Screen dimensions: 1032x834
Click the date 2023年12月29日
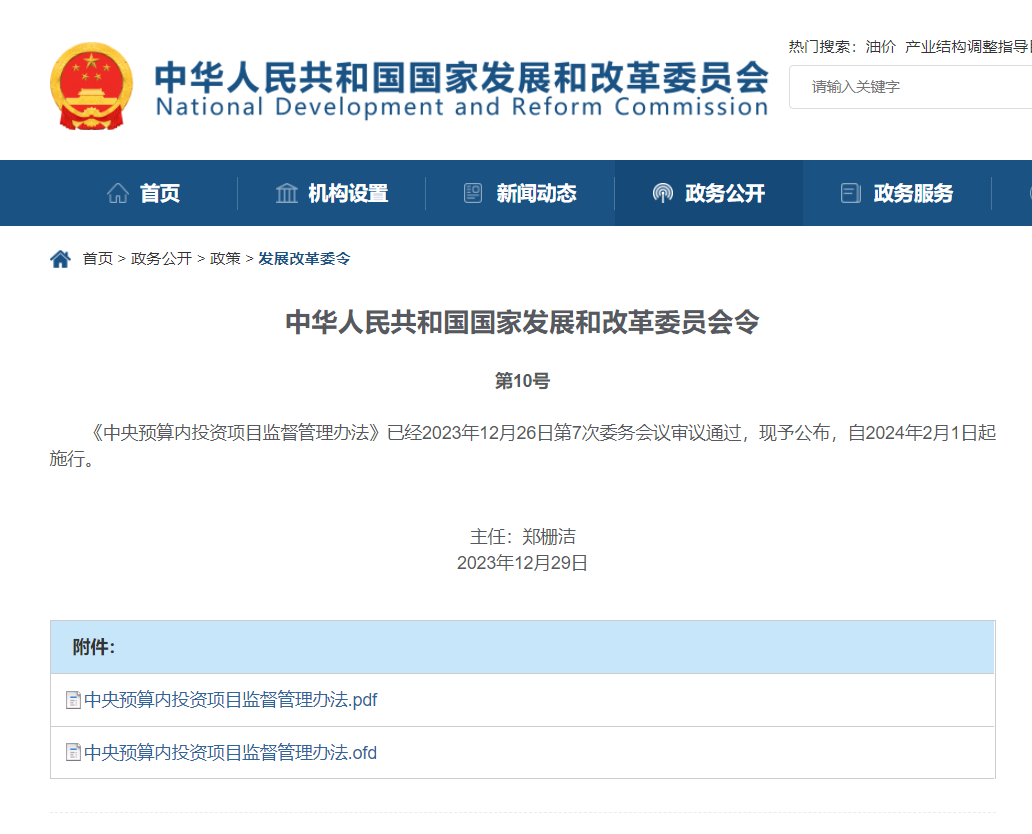coord(523,563)
